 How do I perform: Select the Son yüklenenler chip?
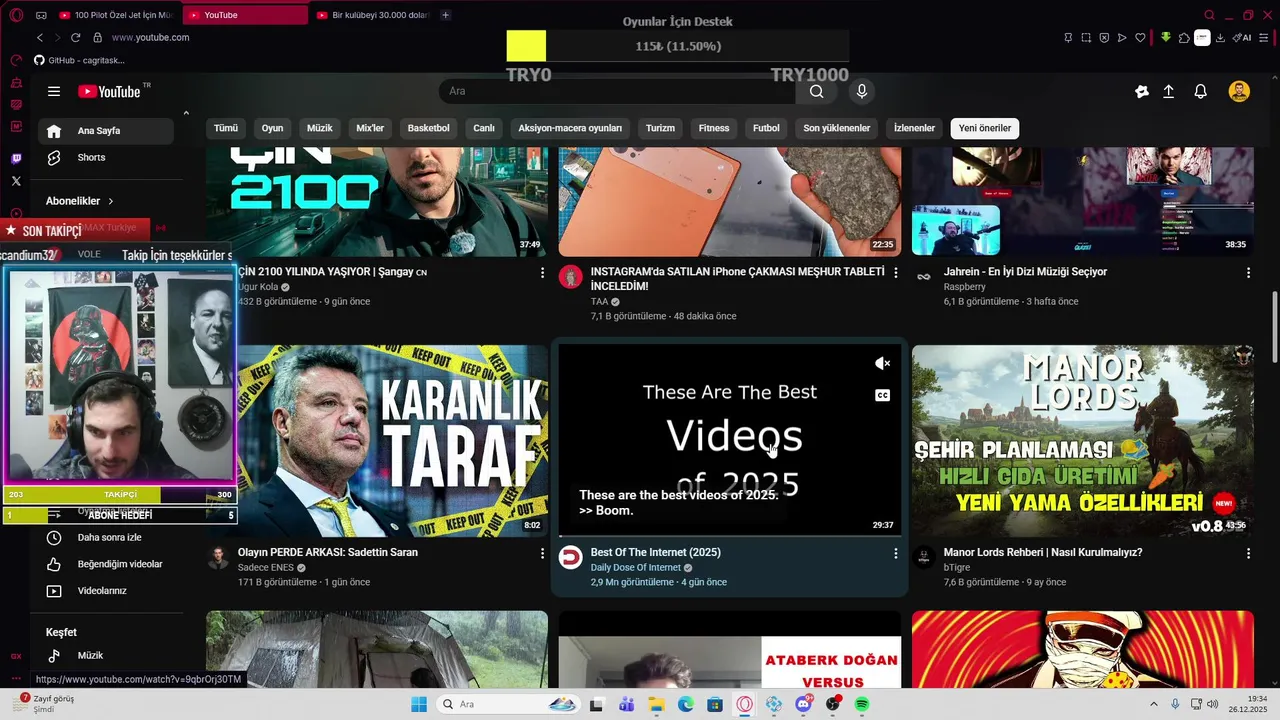click(x=837, y=128)
